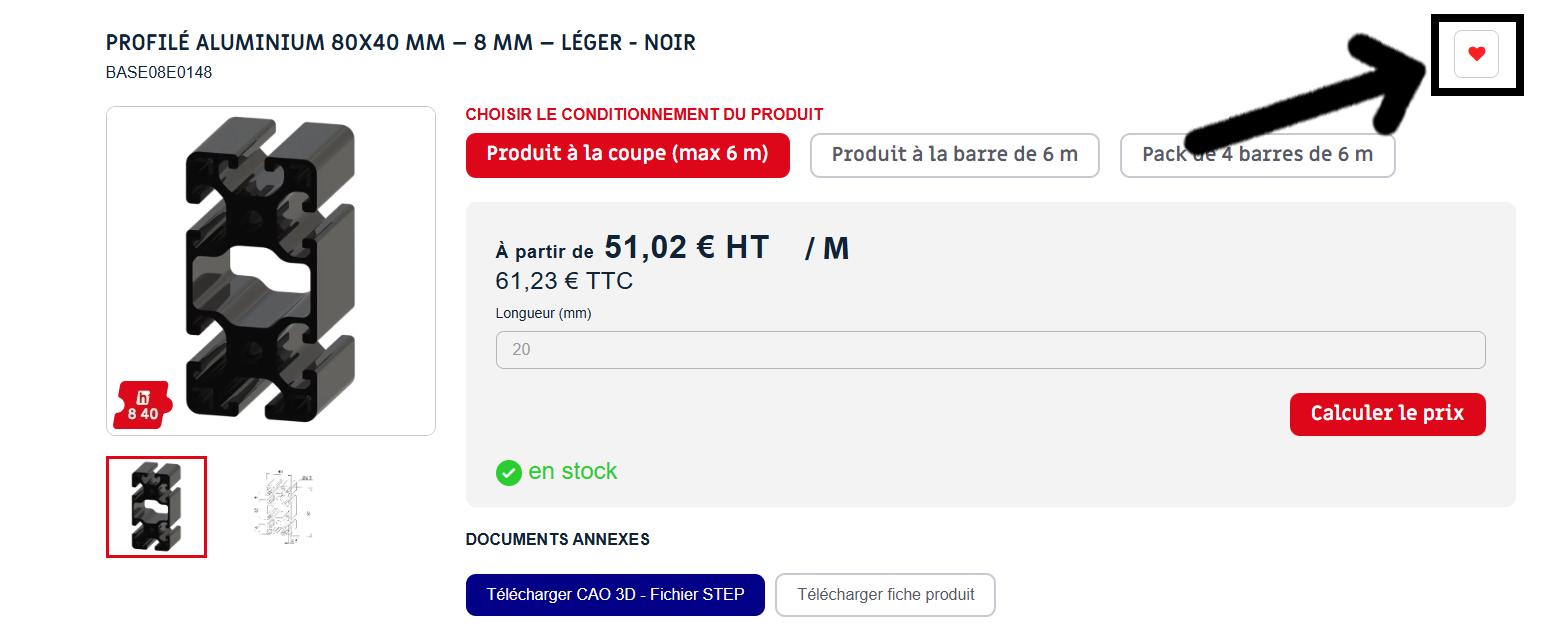This screenshot has width=1567, height=636.
Task: Add product to favorites with heart icon
Action: pyautogui.click(x=1476, y=54)
